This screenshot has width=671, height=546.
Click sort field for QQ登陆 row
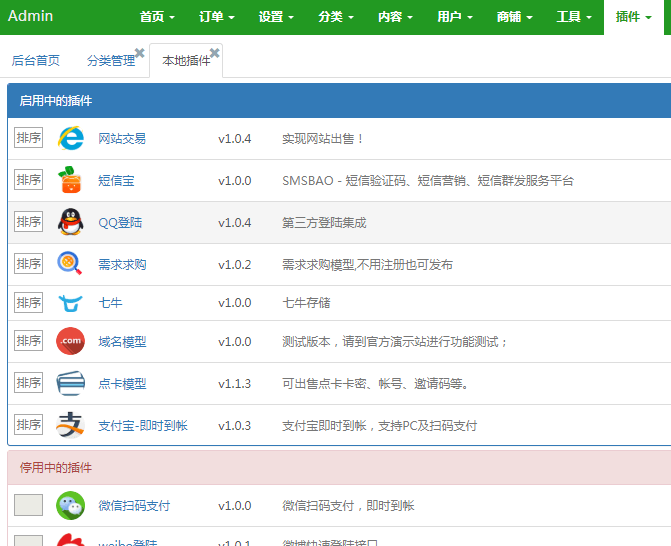[29, 221]
